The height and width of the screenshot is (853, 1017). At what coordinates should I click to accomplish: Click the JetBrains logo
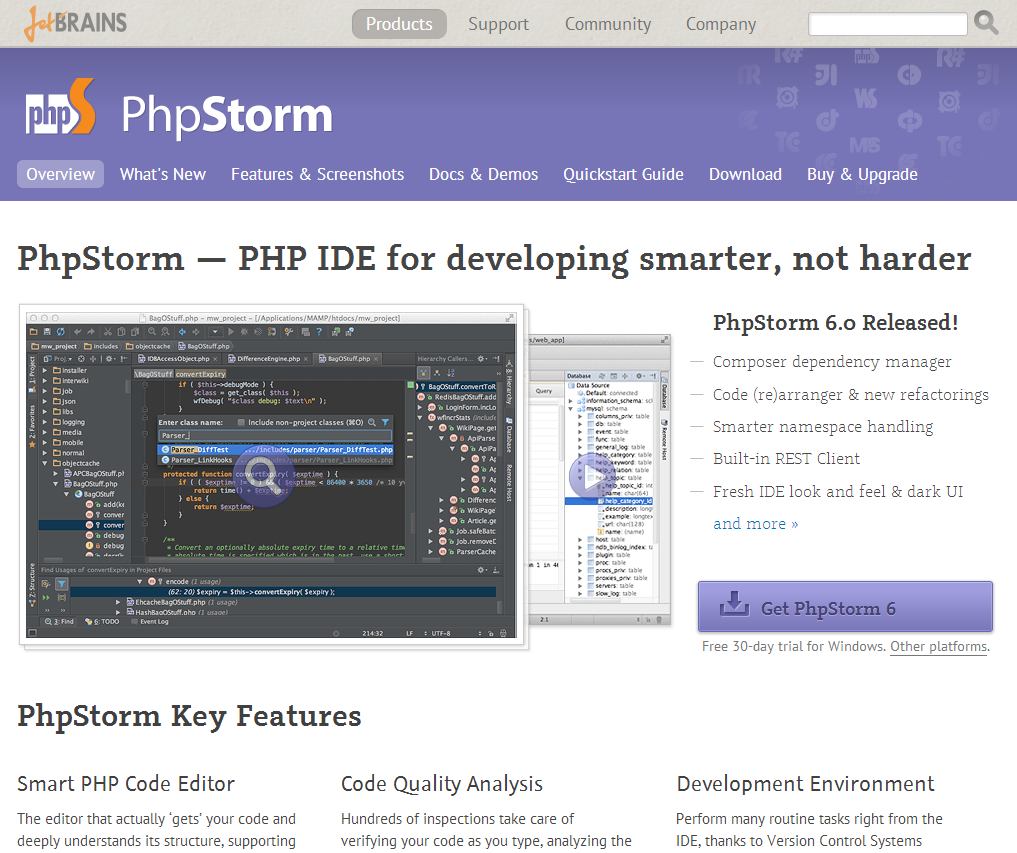tap(75, 23)
